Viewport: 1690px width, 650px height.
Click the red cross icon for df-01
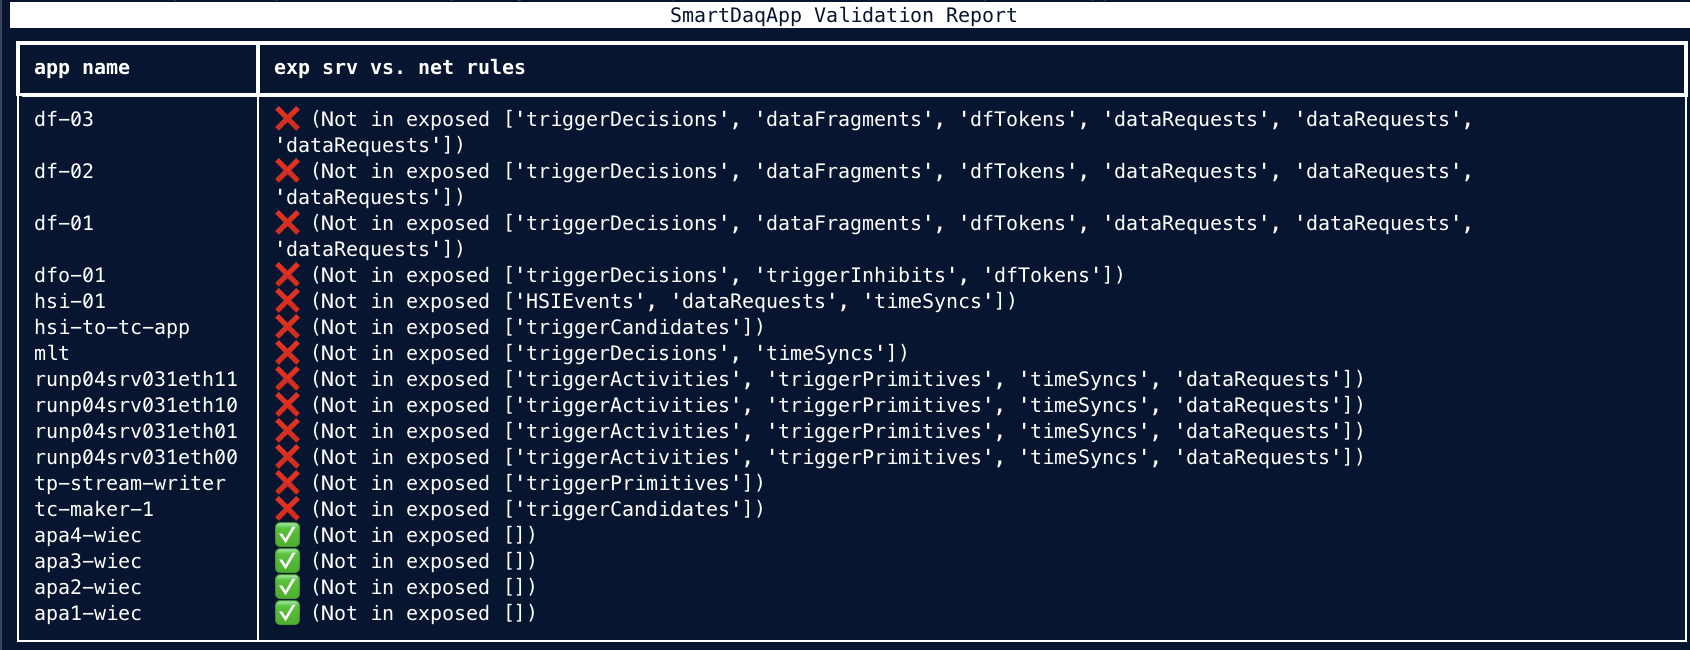287,223
